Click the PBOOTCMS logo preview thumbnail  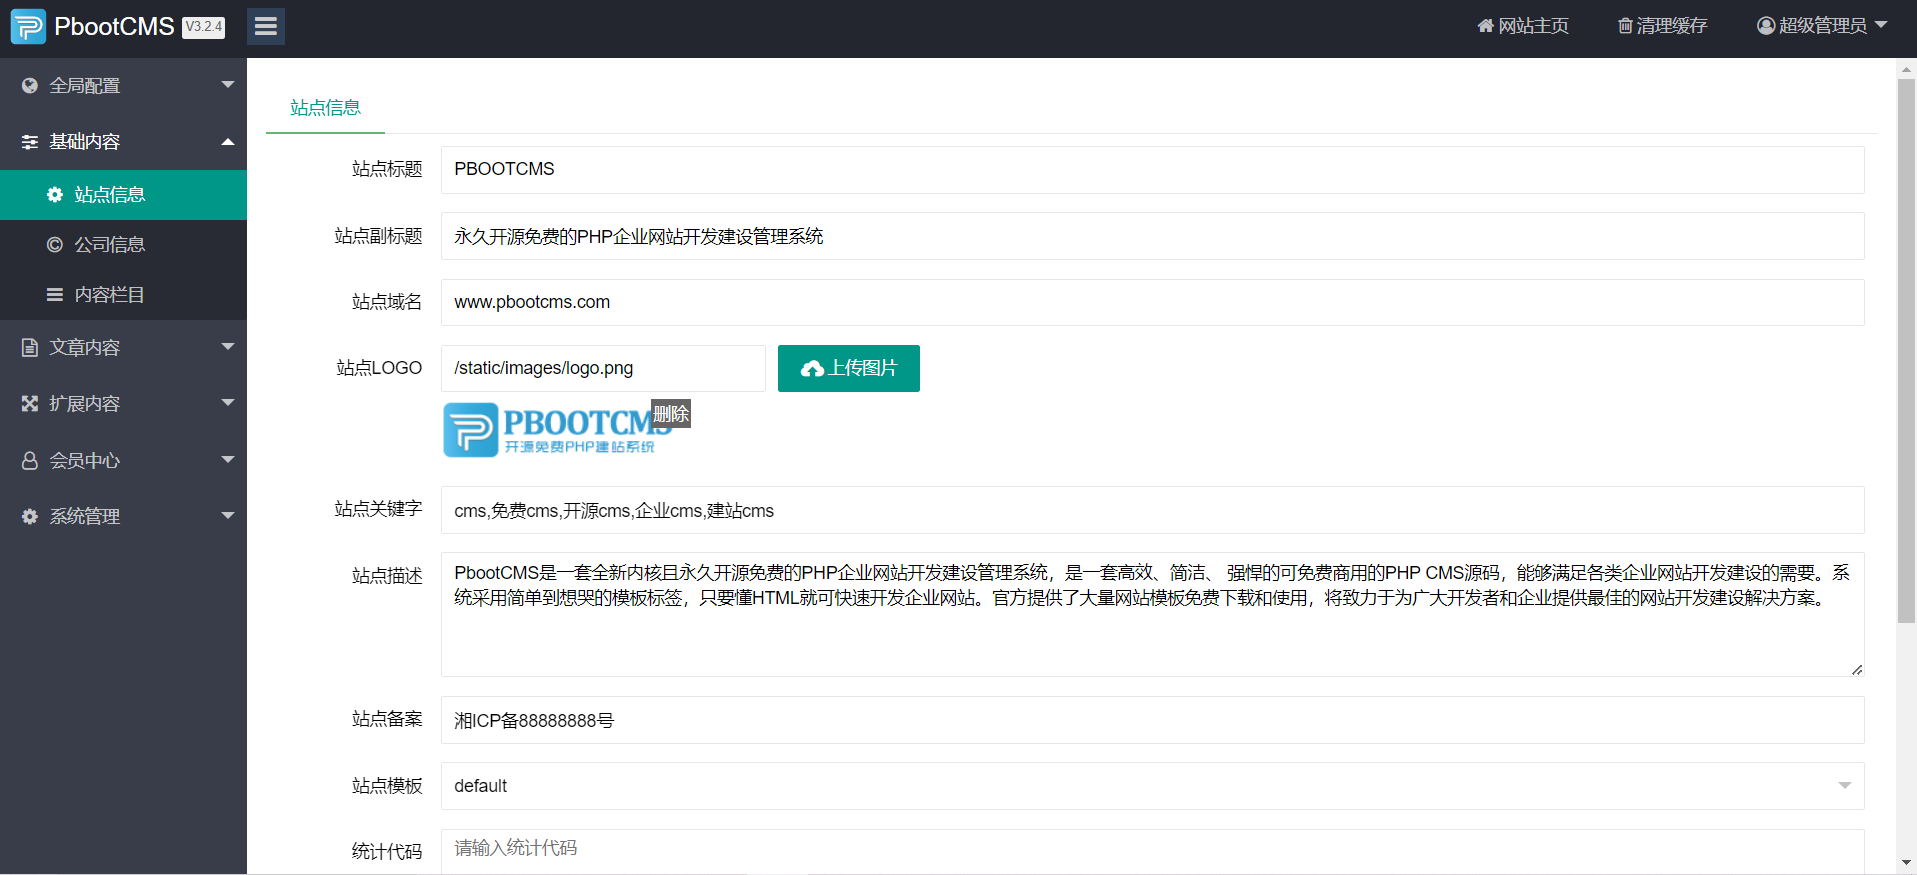(x=558, y=430)
